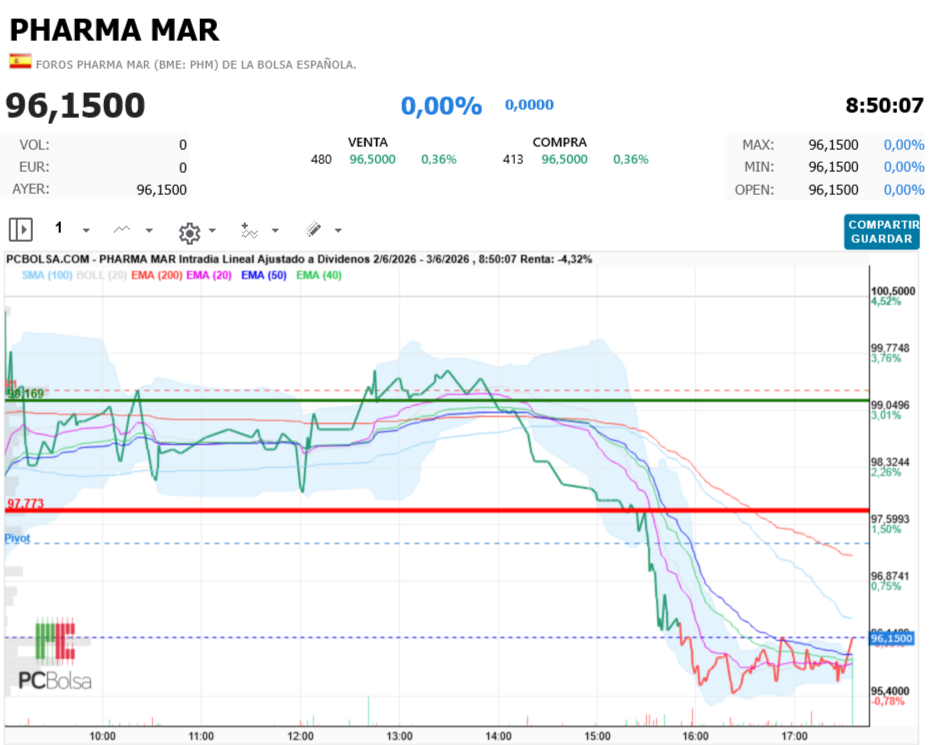Click the PHARMA MAR page heading

tap(114, 30)
